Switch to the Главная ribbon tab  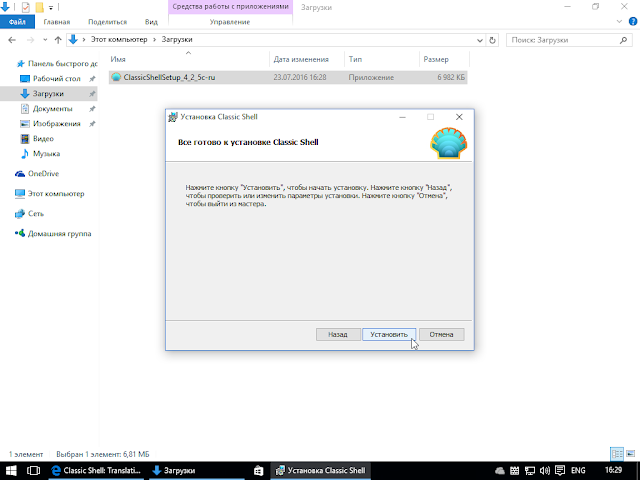[x=57, y=22]
